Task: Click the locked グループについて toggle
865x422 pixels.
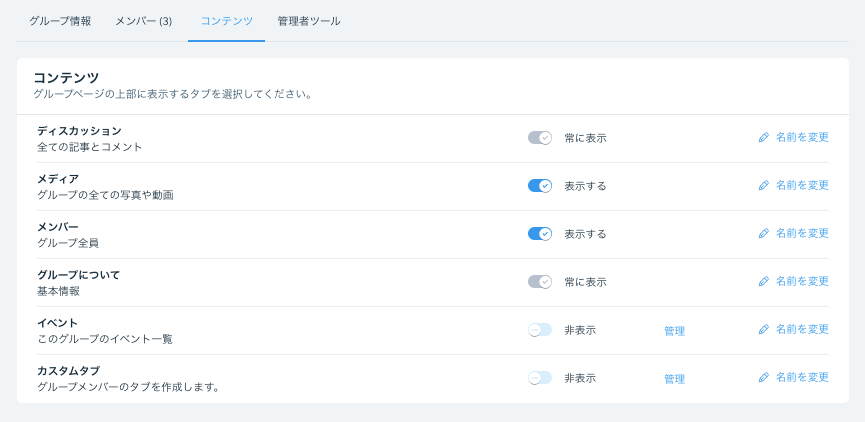Action: pos(540,282)
